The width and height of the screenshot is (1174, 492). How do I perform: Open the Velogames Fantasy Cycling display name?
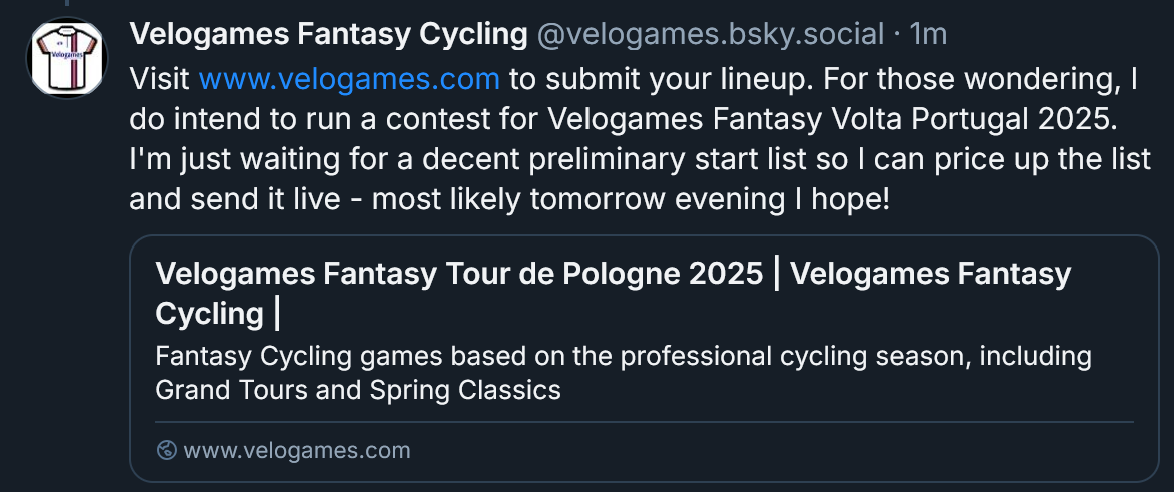click(328, 35)
